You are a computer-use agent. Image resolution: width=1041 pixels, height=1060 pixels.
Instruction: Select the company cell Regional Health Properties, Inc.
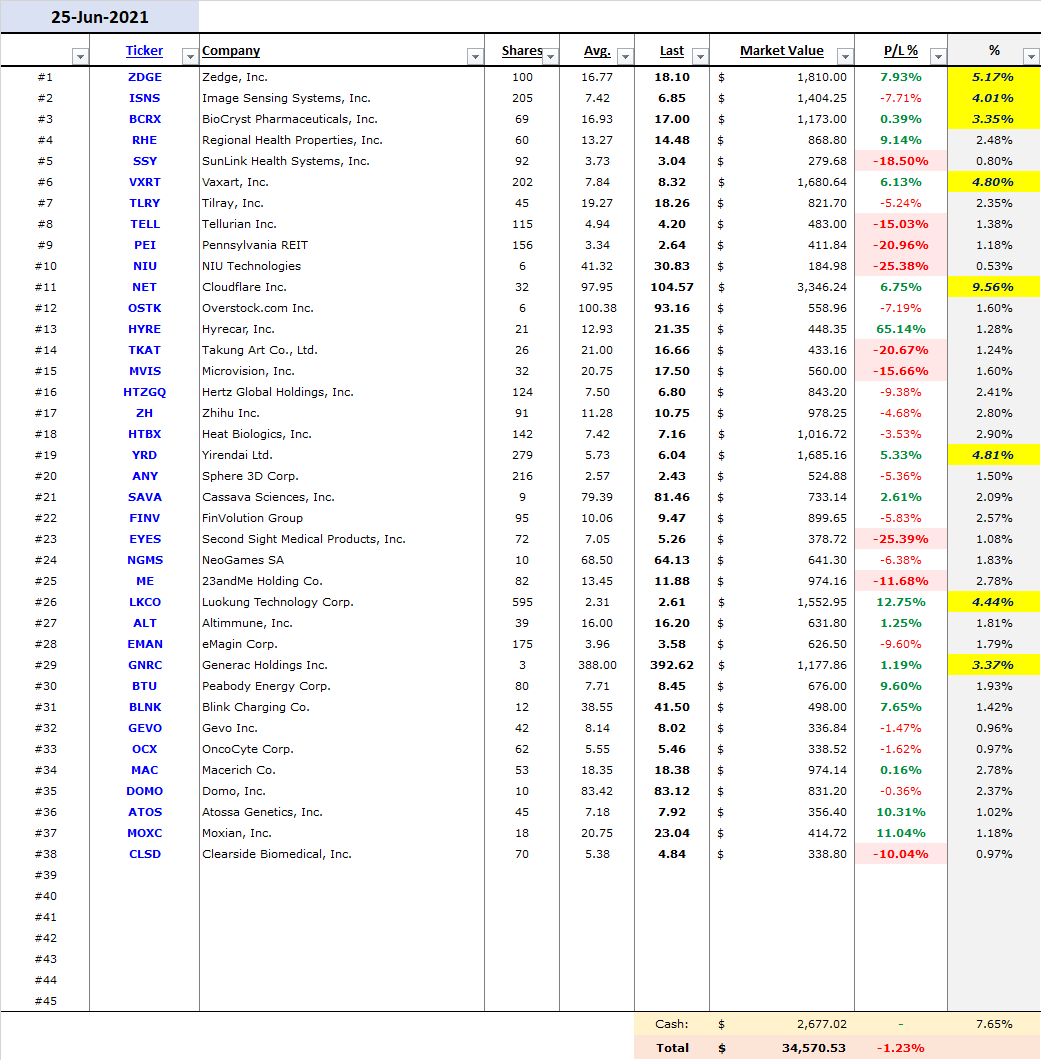point(342,140)
